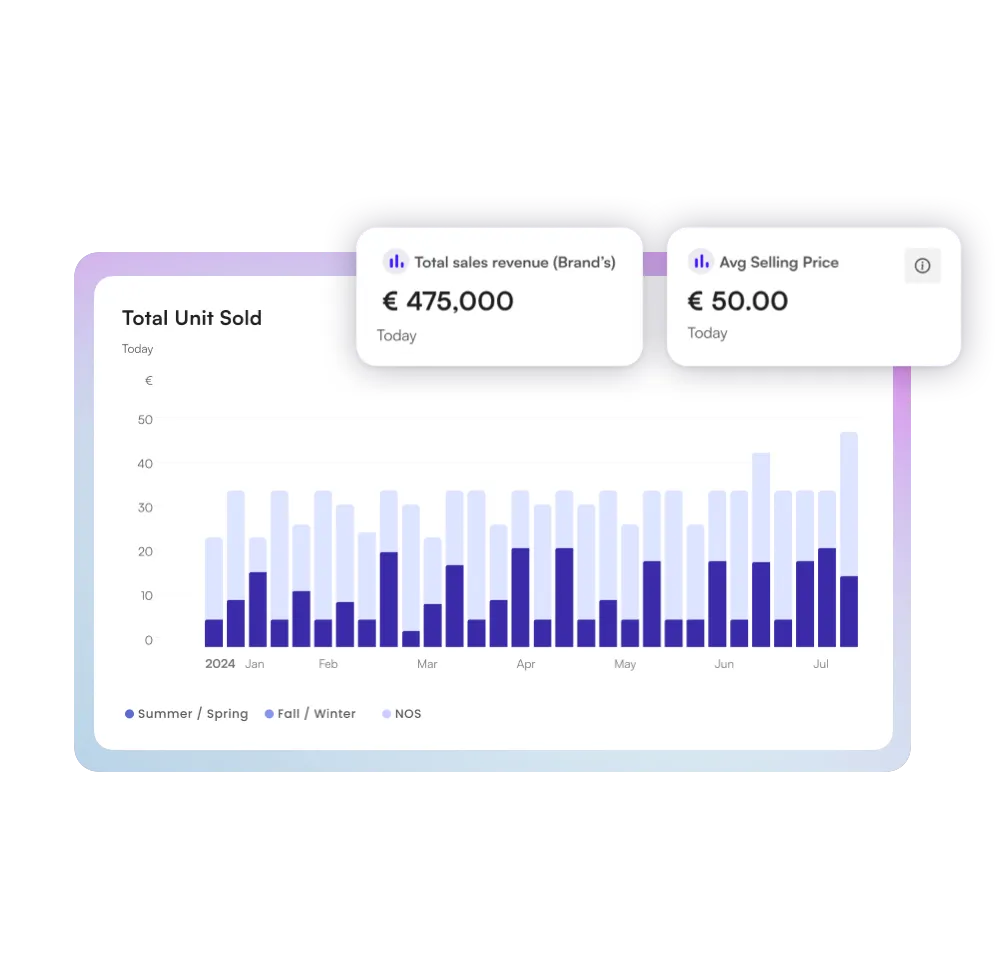Click the Today label under Total sales revenue
Image resolution: width=1008 pixels, height=956 pixels.
[x=396, y=335]
